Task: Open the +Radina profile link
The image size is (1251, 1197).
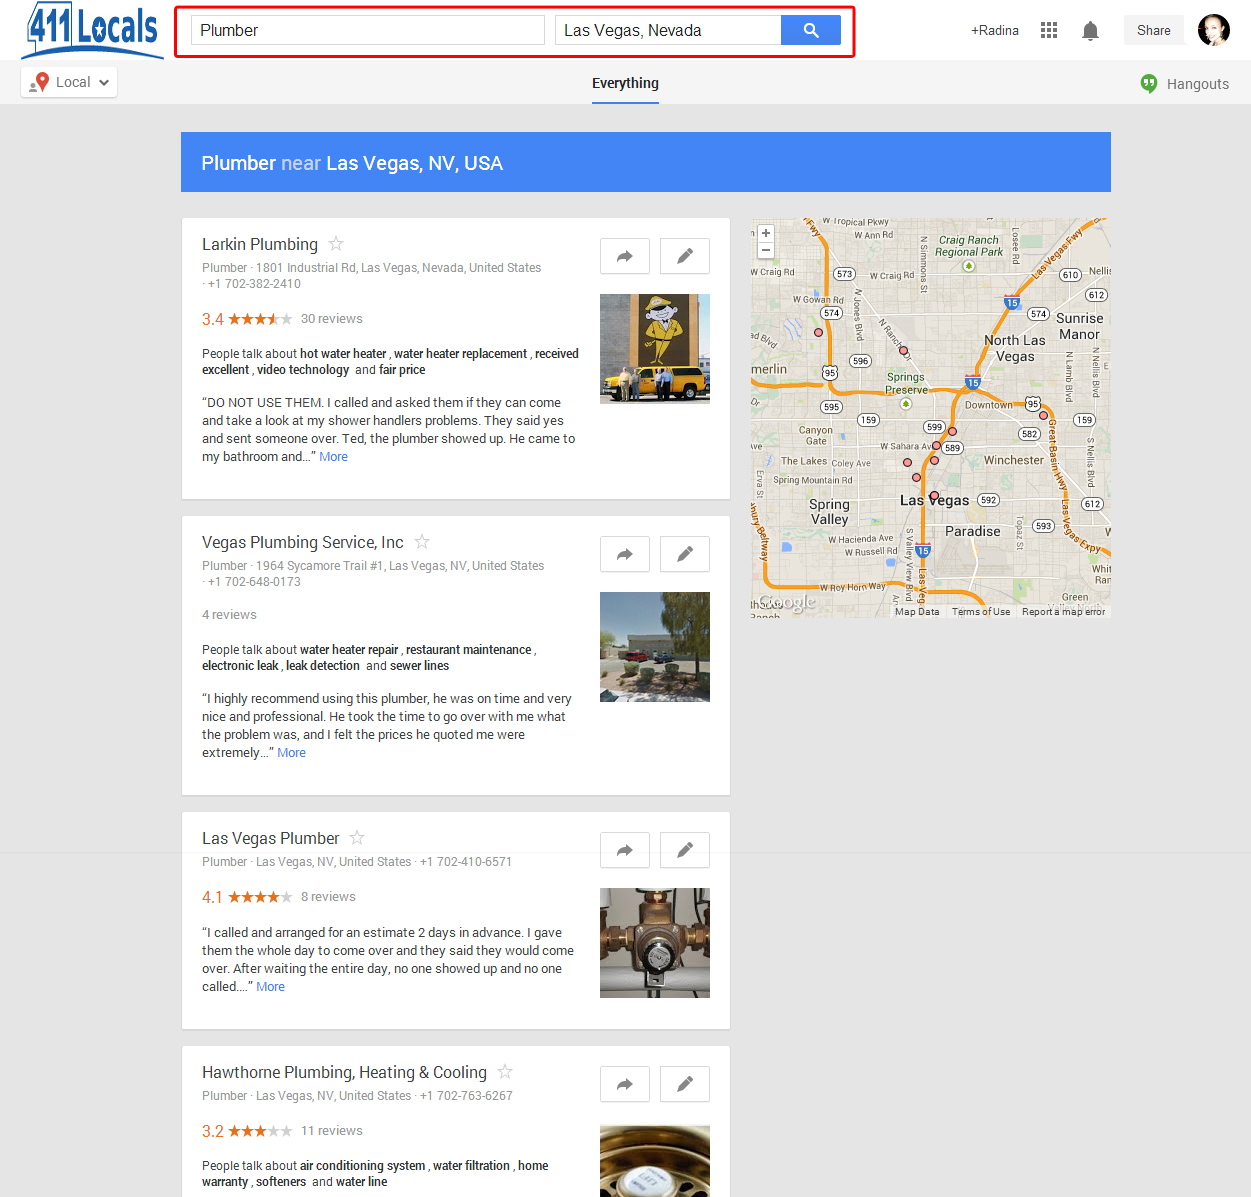Action: 995,31
